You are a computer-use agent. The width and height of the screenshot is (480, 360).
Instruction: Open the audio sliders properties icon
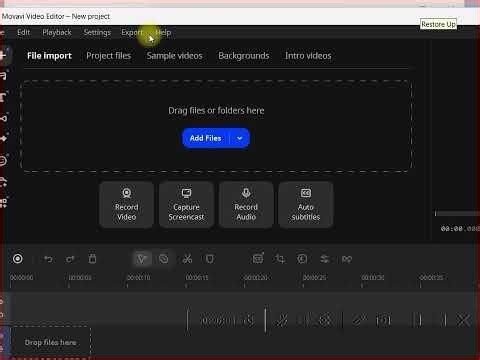tap(325, 259)
